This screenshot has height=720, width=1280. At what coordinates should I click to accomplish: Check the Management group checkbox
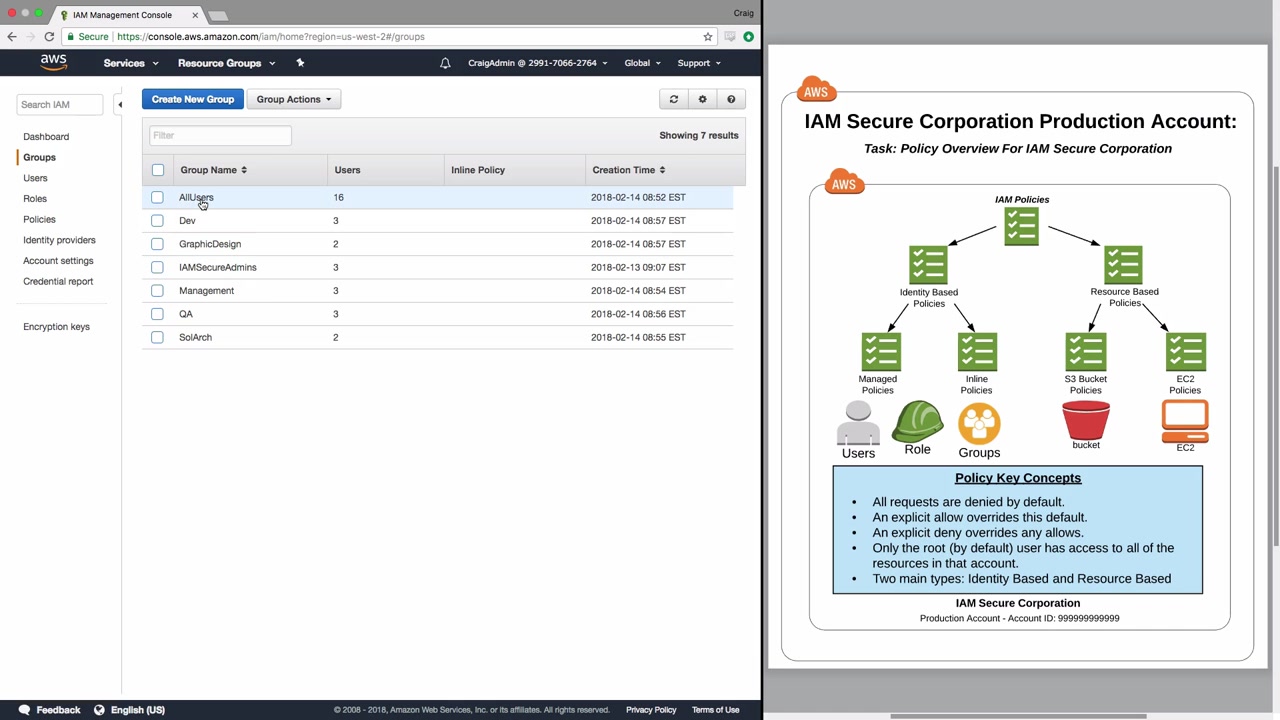point(157,290)
